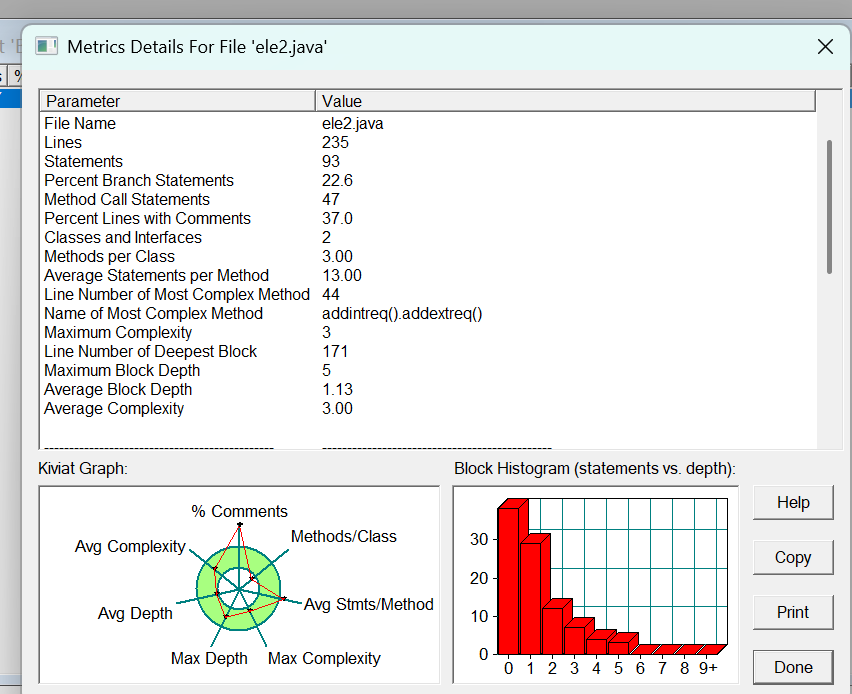The width and height of the screenshot is (852, 694).
Task: Click the Max Complexity Kiviat label
Action: point(324,658)
